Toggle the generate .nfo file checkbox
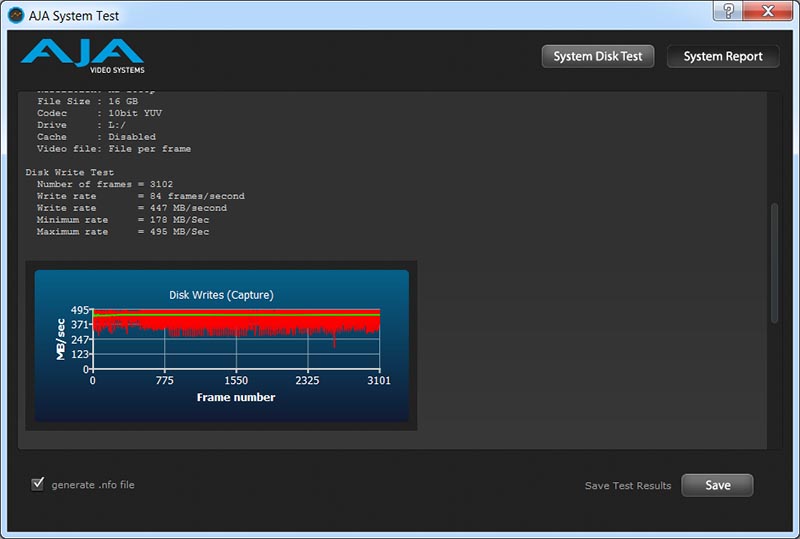The height and width of the screenshot is (539, 800). tap(38, 484)
